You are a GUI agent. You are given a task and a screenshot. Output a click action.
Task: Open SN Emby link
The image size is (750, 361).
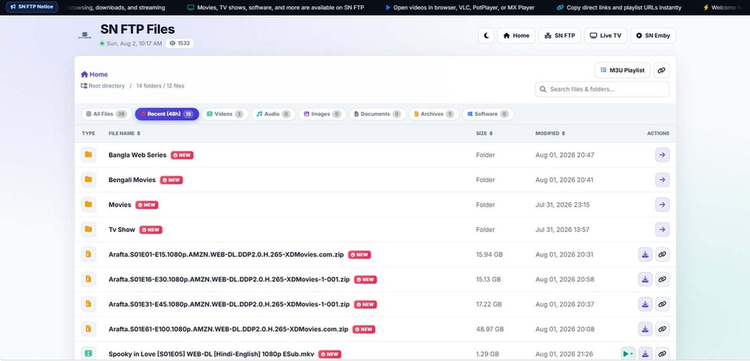click(653, 35)
